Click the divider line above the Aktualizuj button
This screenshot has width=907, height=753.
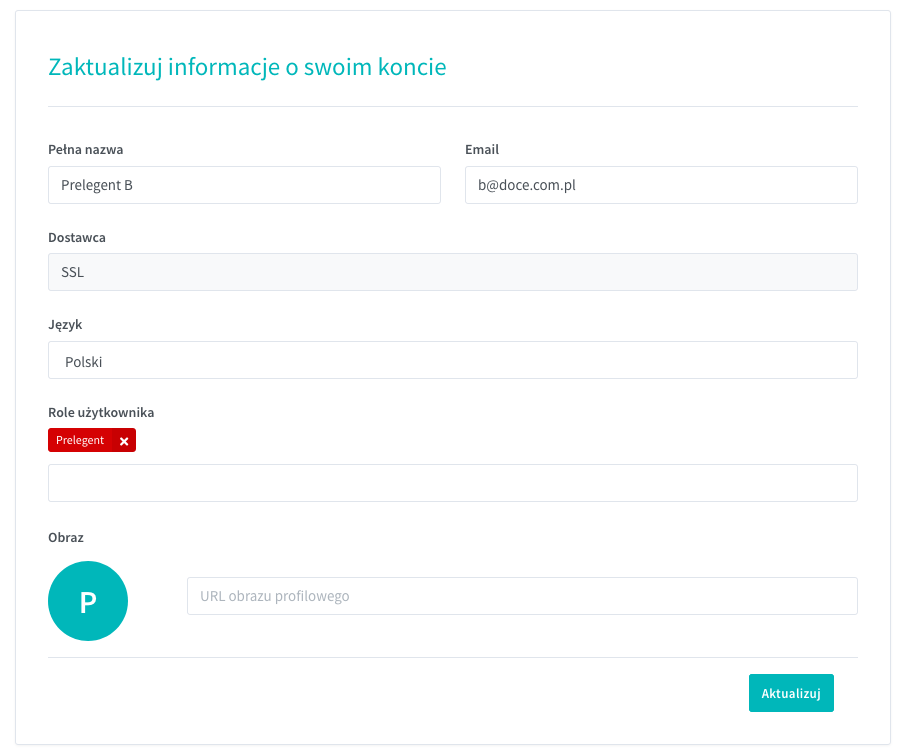click(x=452, y=657)
